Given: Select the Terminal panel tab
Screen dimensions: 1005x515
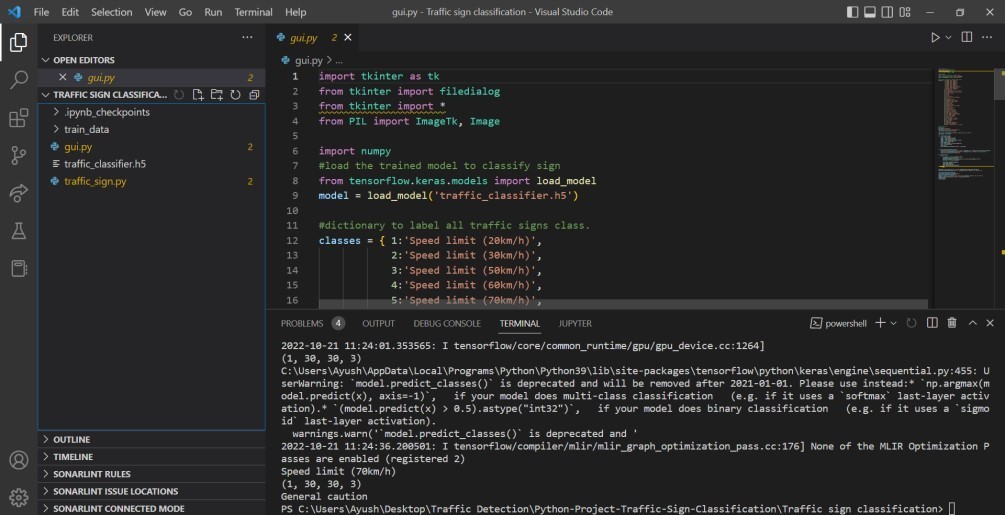Looking at the screenshot, I should pos(520,323).
